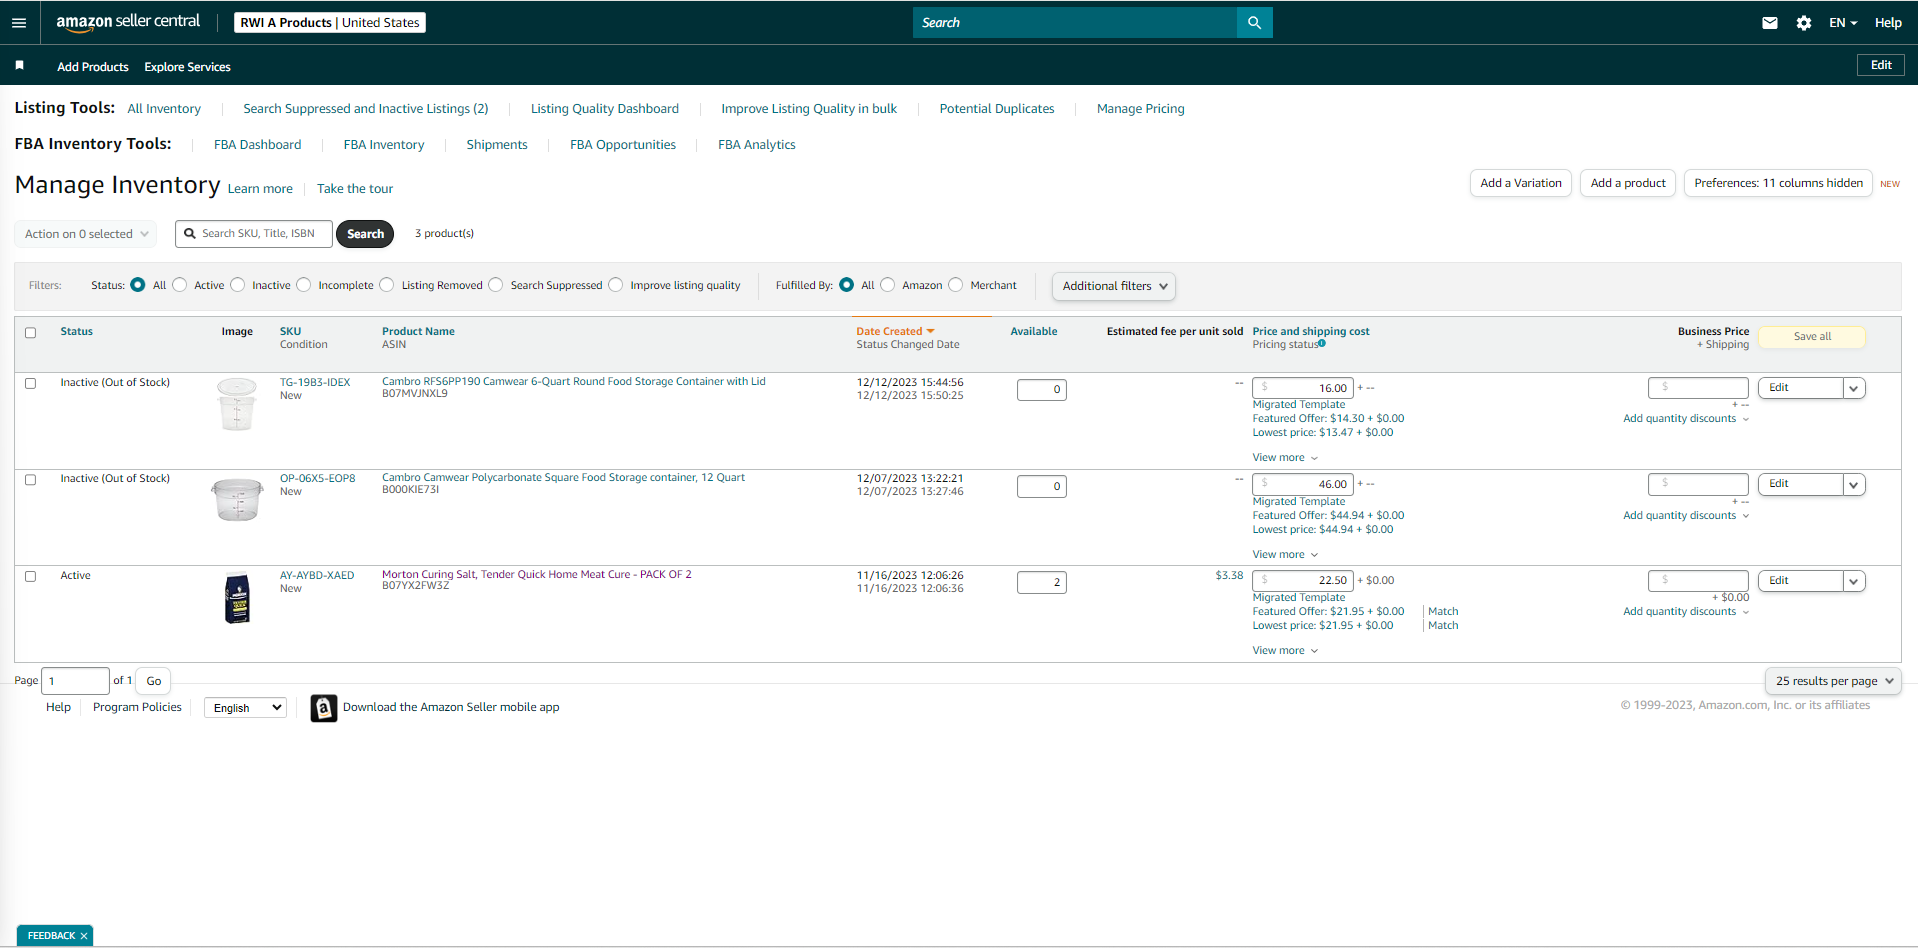Image resolution: width=1918 pixels, height=948 pixels.
Task: Open the mail messages icon
Action: 1769,23
